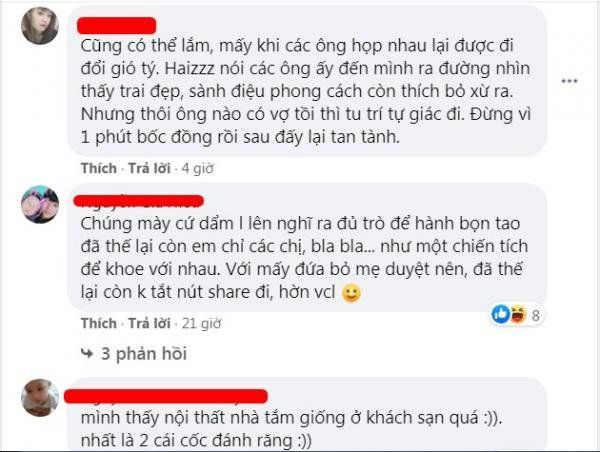Image resolution: width=600 pixels, height=452 pixels.
Task: Open the redacted name of third commenter
Action: click(166, 396)
